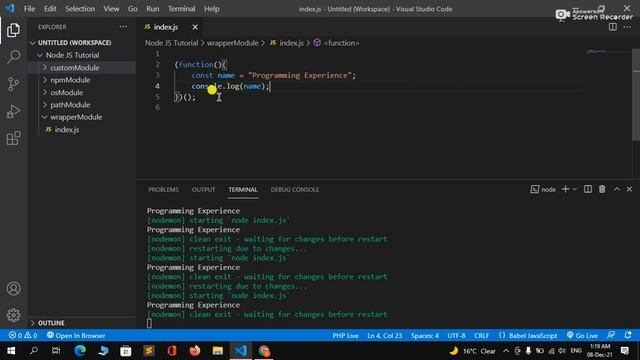Open editor more actions ellipsis
Viewport: 640px width, 360px height.
tap(627, 27)
